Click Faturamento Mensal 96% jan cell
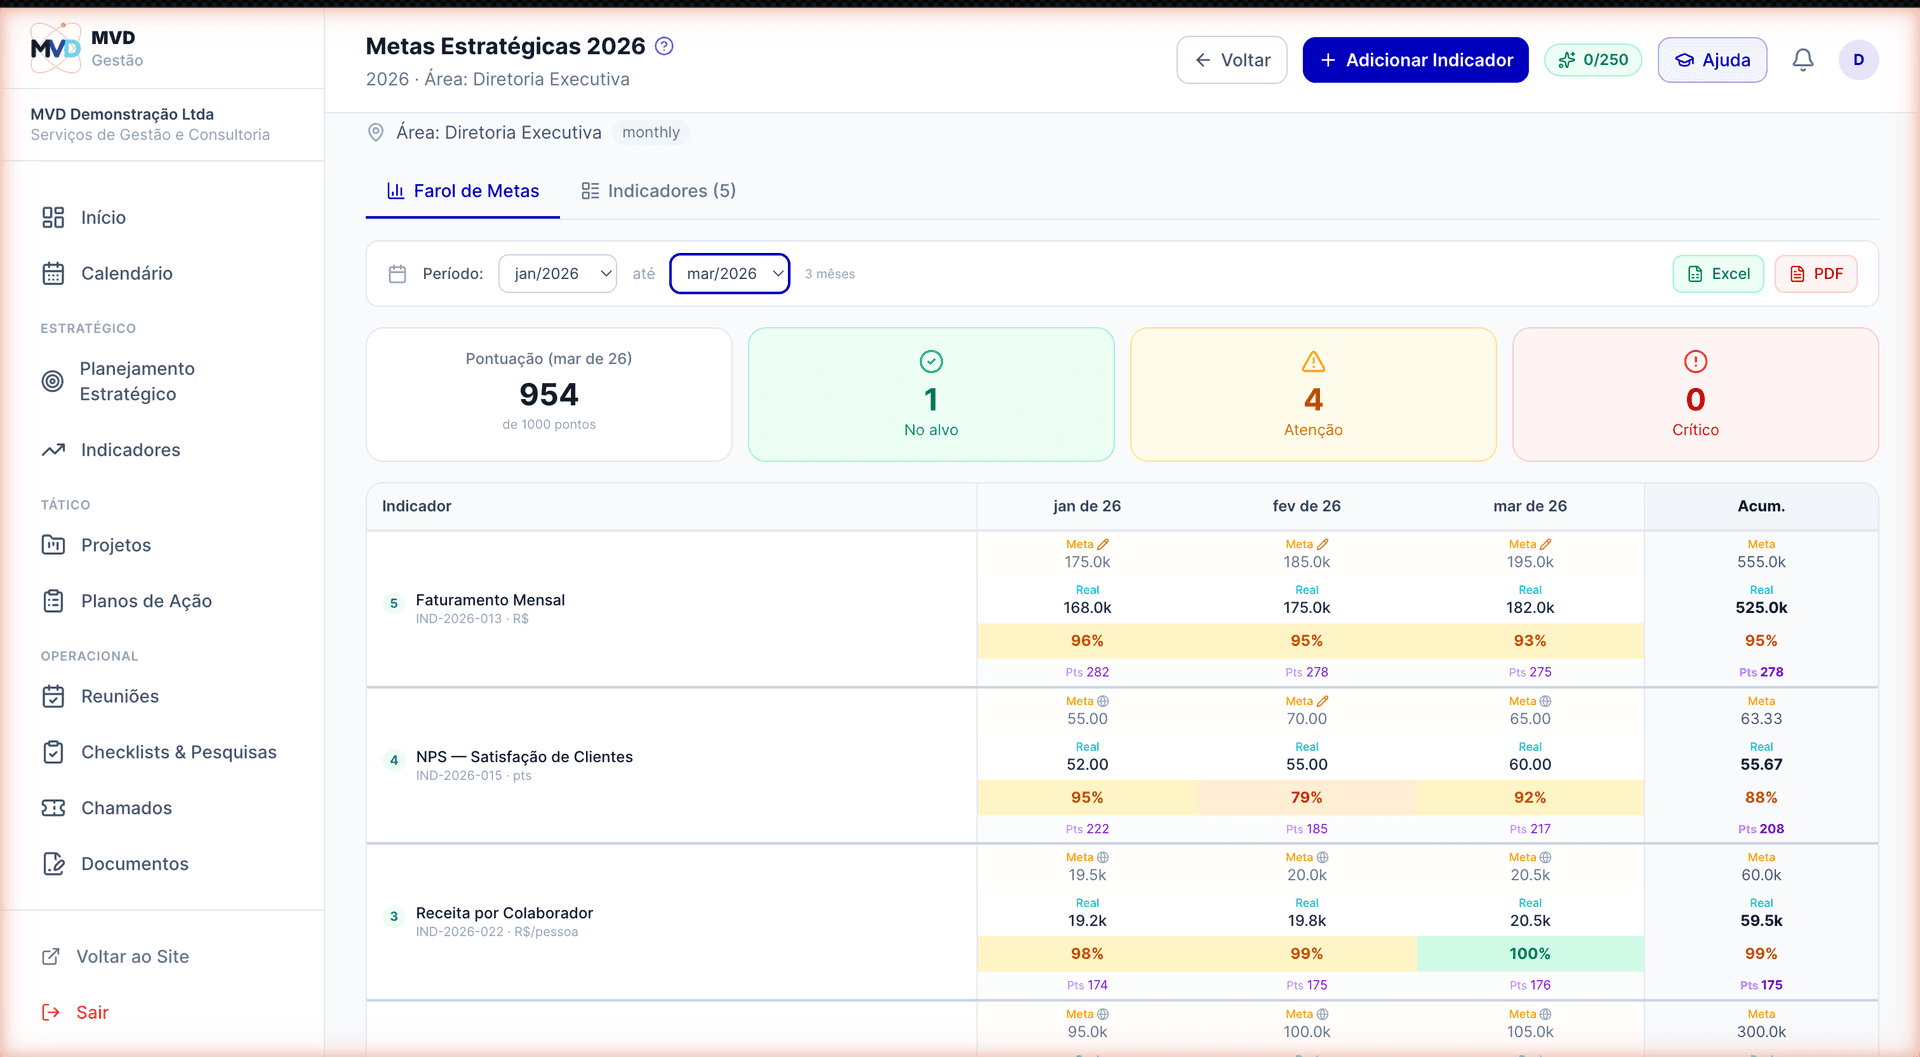This screenshot has width=1920, height=1057. 1087,641
